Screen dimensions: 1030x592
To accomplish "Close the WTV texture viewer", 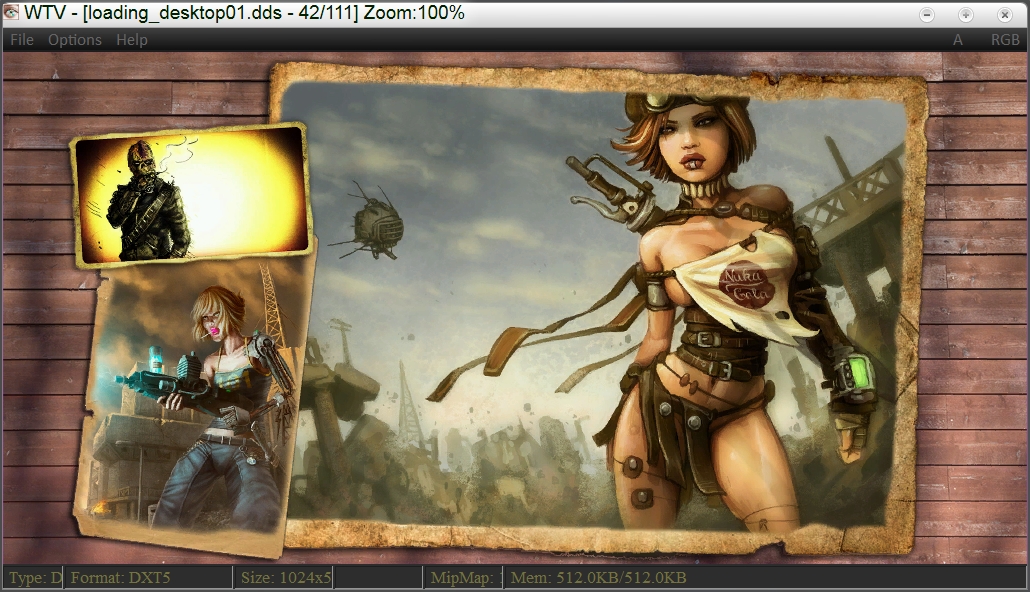I will (1004, 14).
